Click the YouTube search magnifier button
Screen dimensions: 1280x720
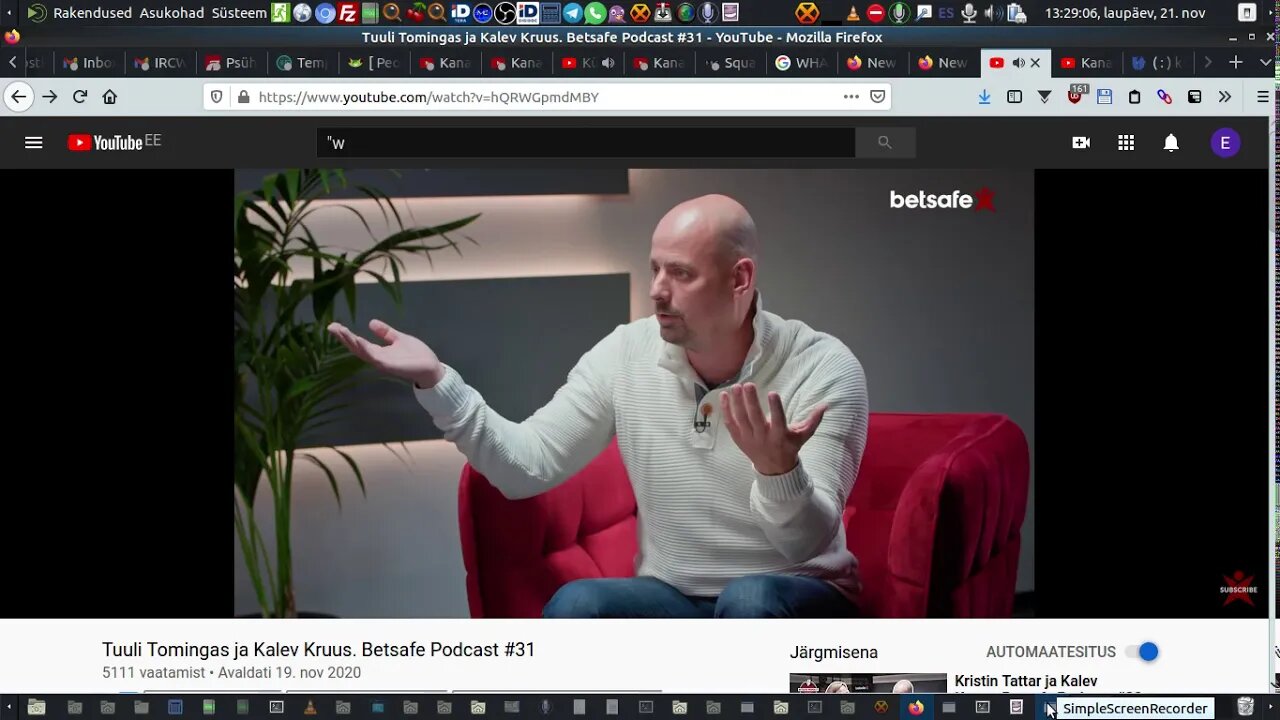tap(885, 143)
